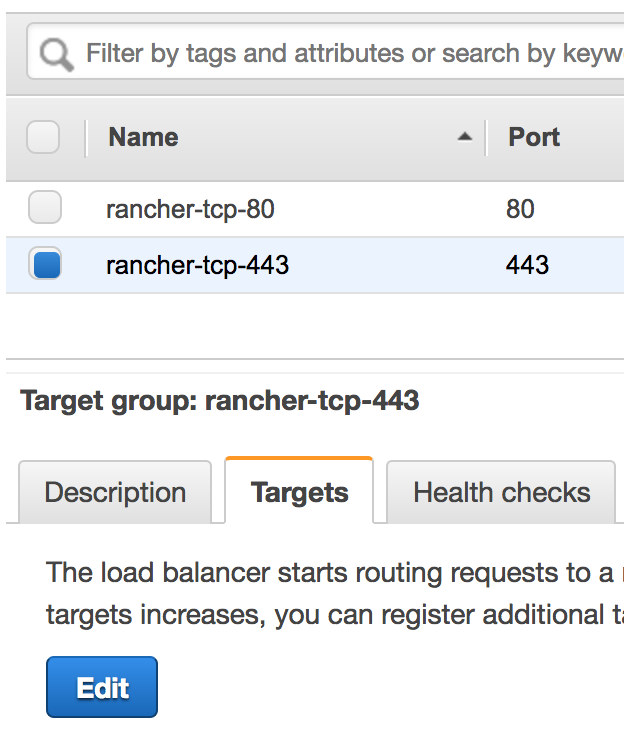This screenshot has height=736, width=624.
Task: Open the Health checks tab
Action: (501, 492)
